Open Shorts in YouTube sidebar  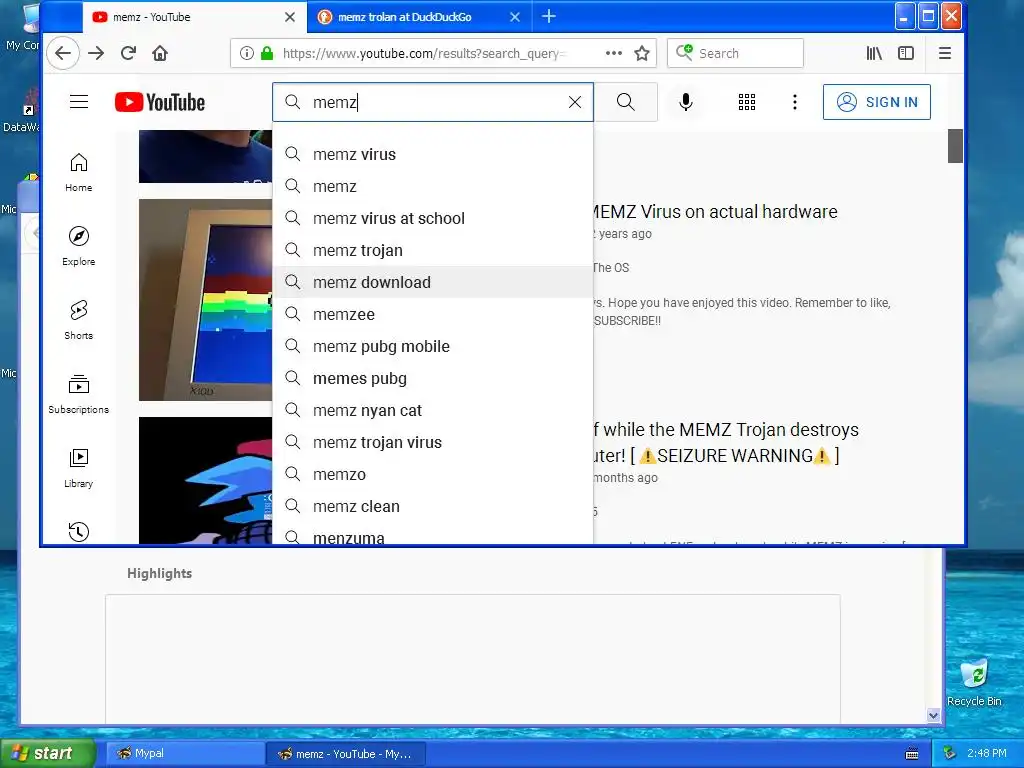coord(78,320)
